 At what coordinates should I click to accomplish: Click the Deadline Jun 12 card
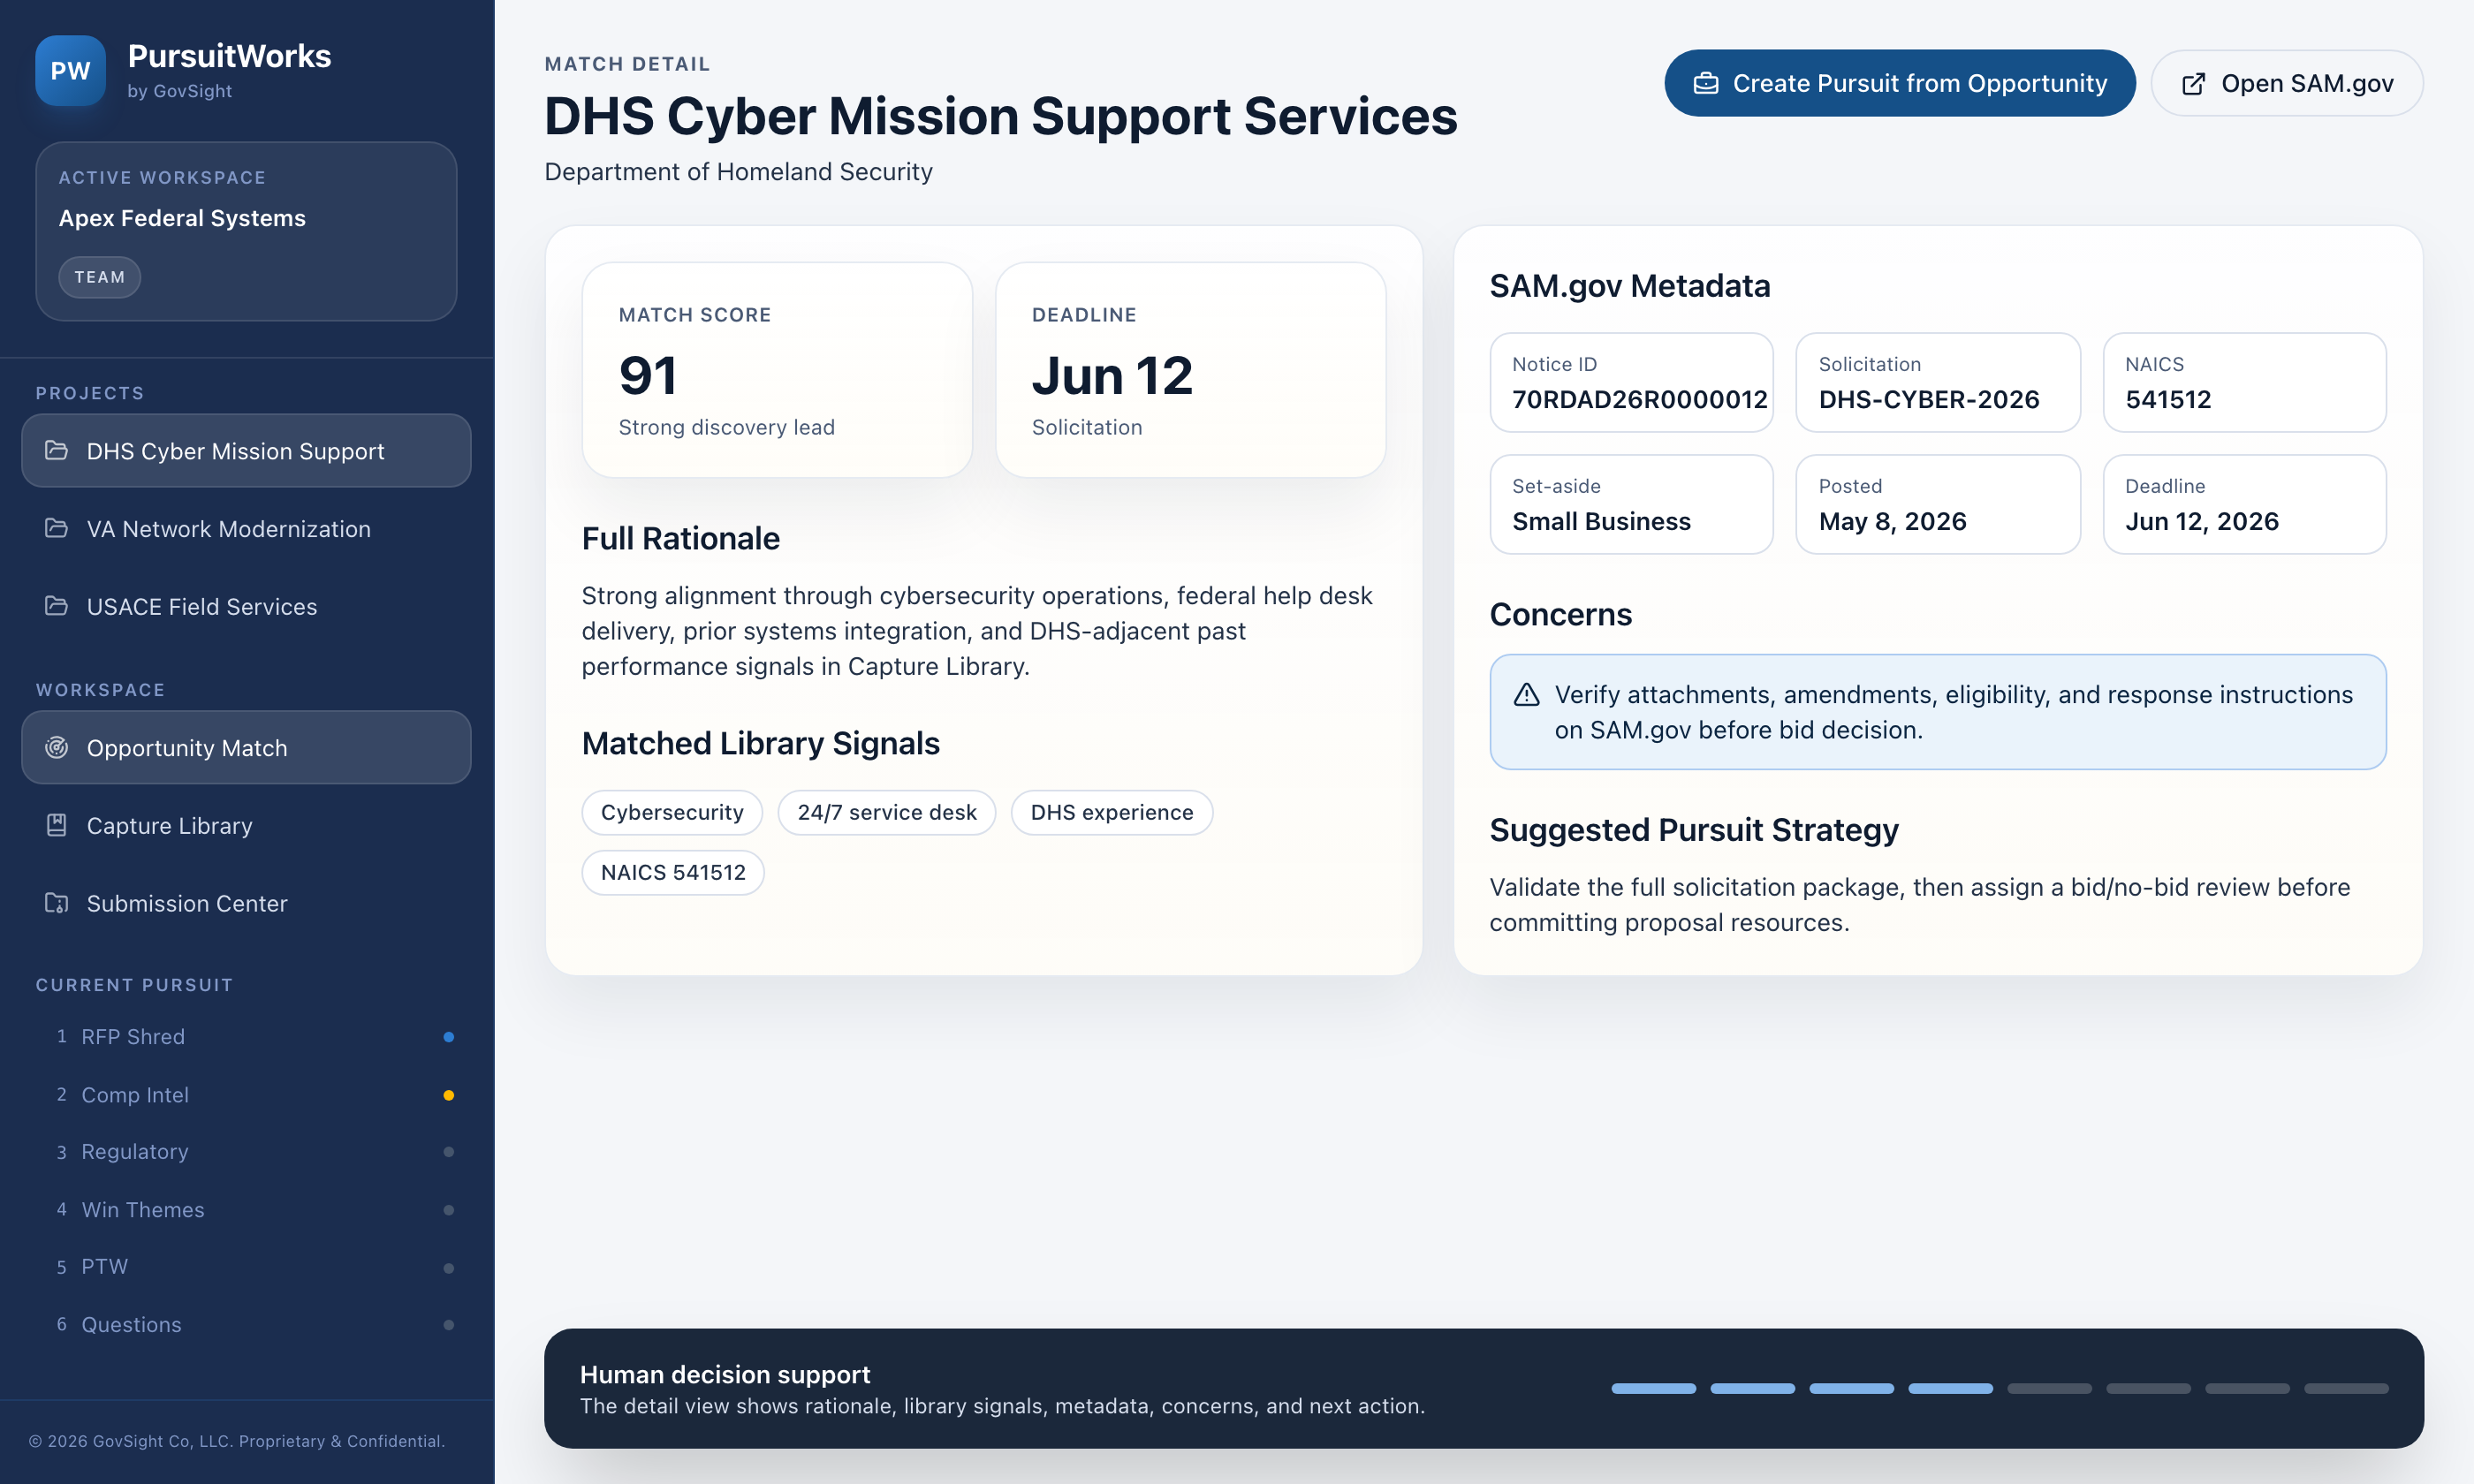coord(1190,370)
